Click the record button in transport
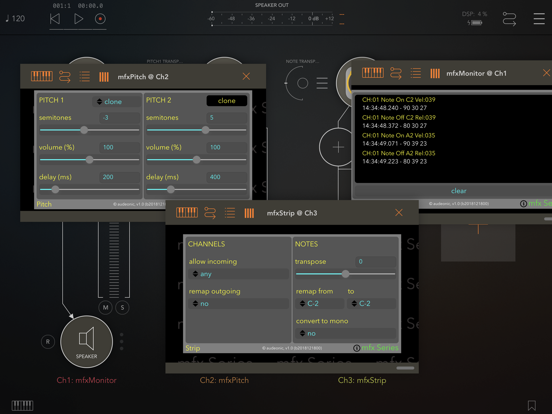 pos(100,19)
